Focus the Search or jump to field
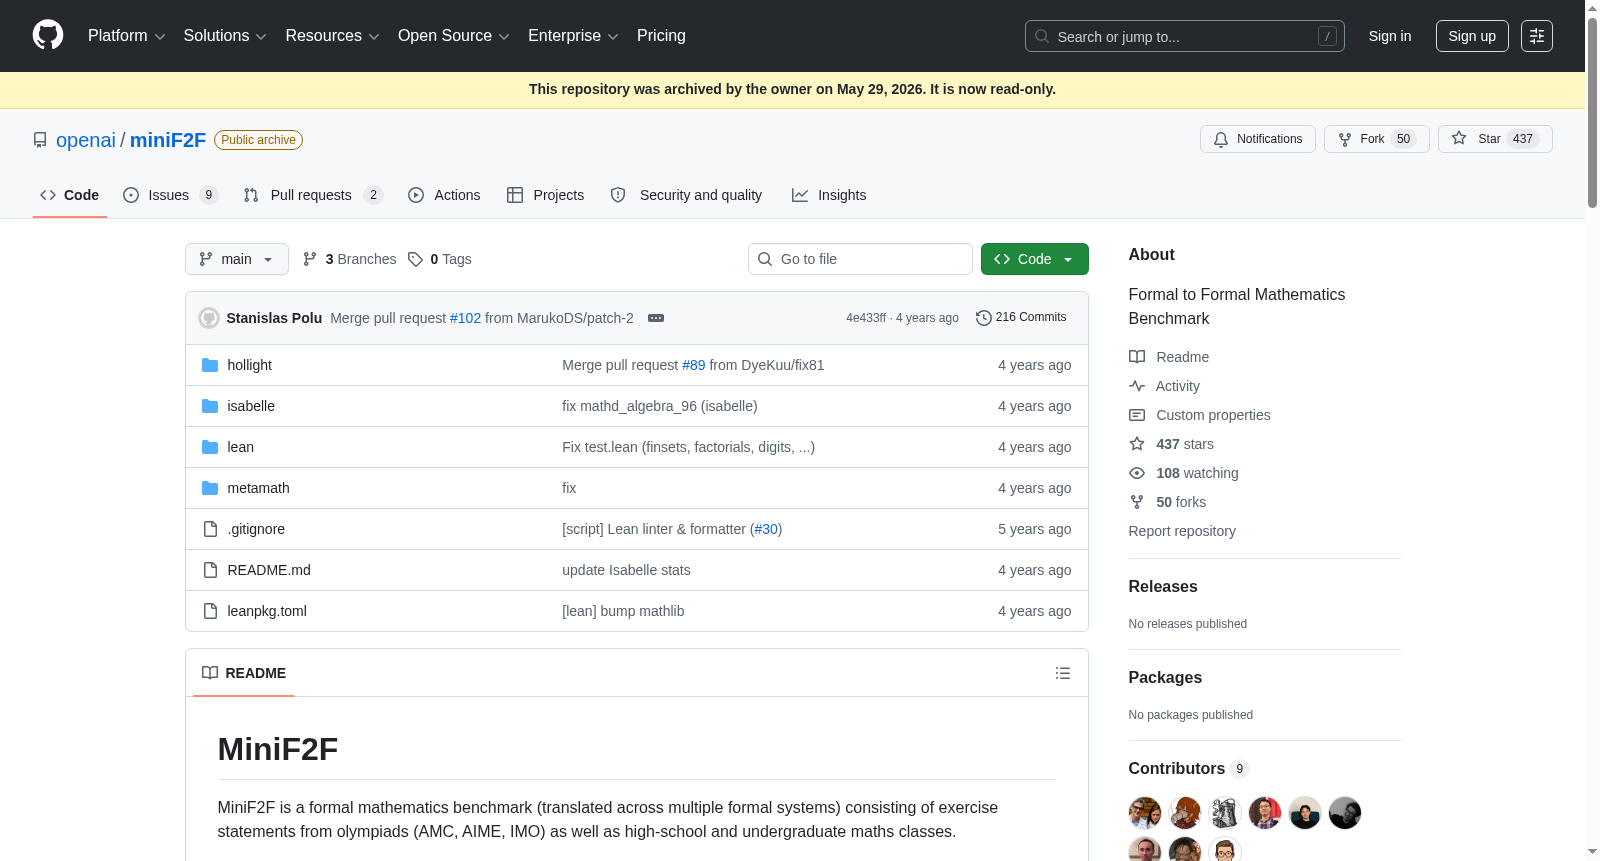1600x861 pixels. coord(1185,36)
